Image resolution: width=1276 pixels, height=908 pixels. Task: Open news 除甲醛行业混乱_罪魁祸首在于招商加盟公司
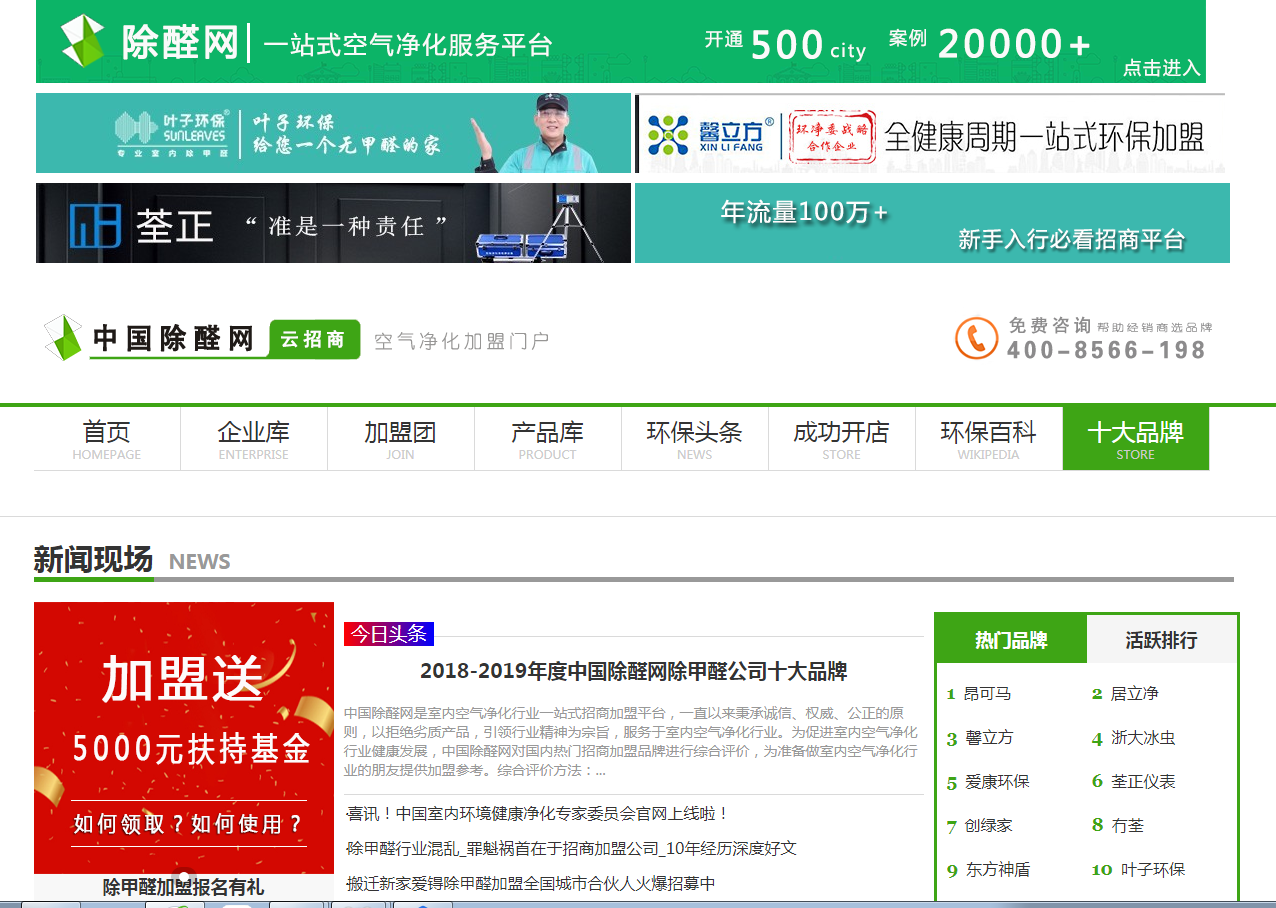(571, 848)
